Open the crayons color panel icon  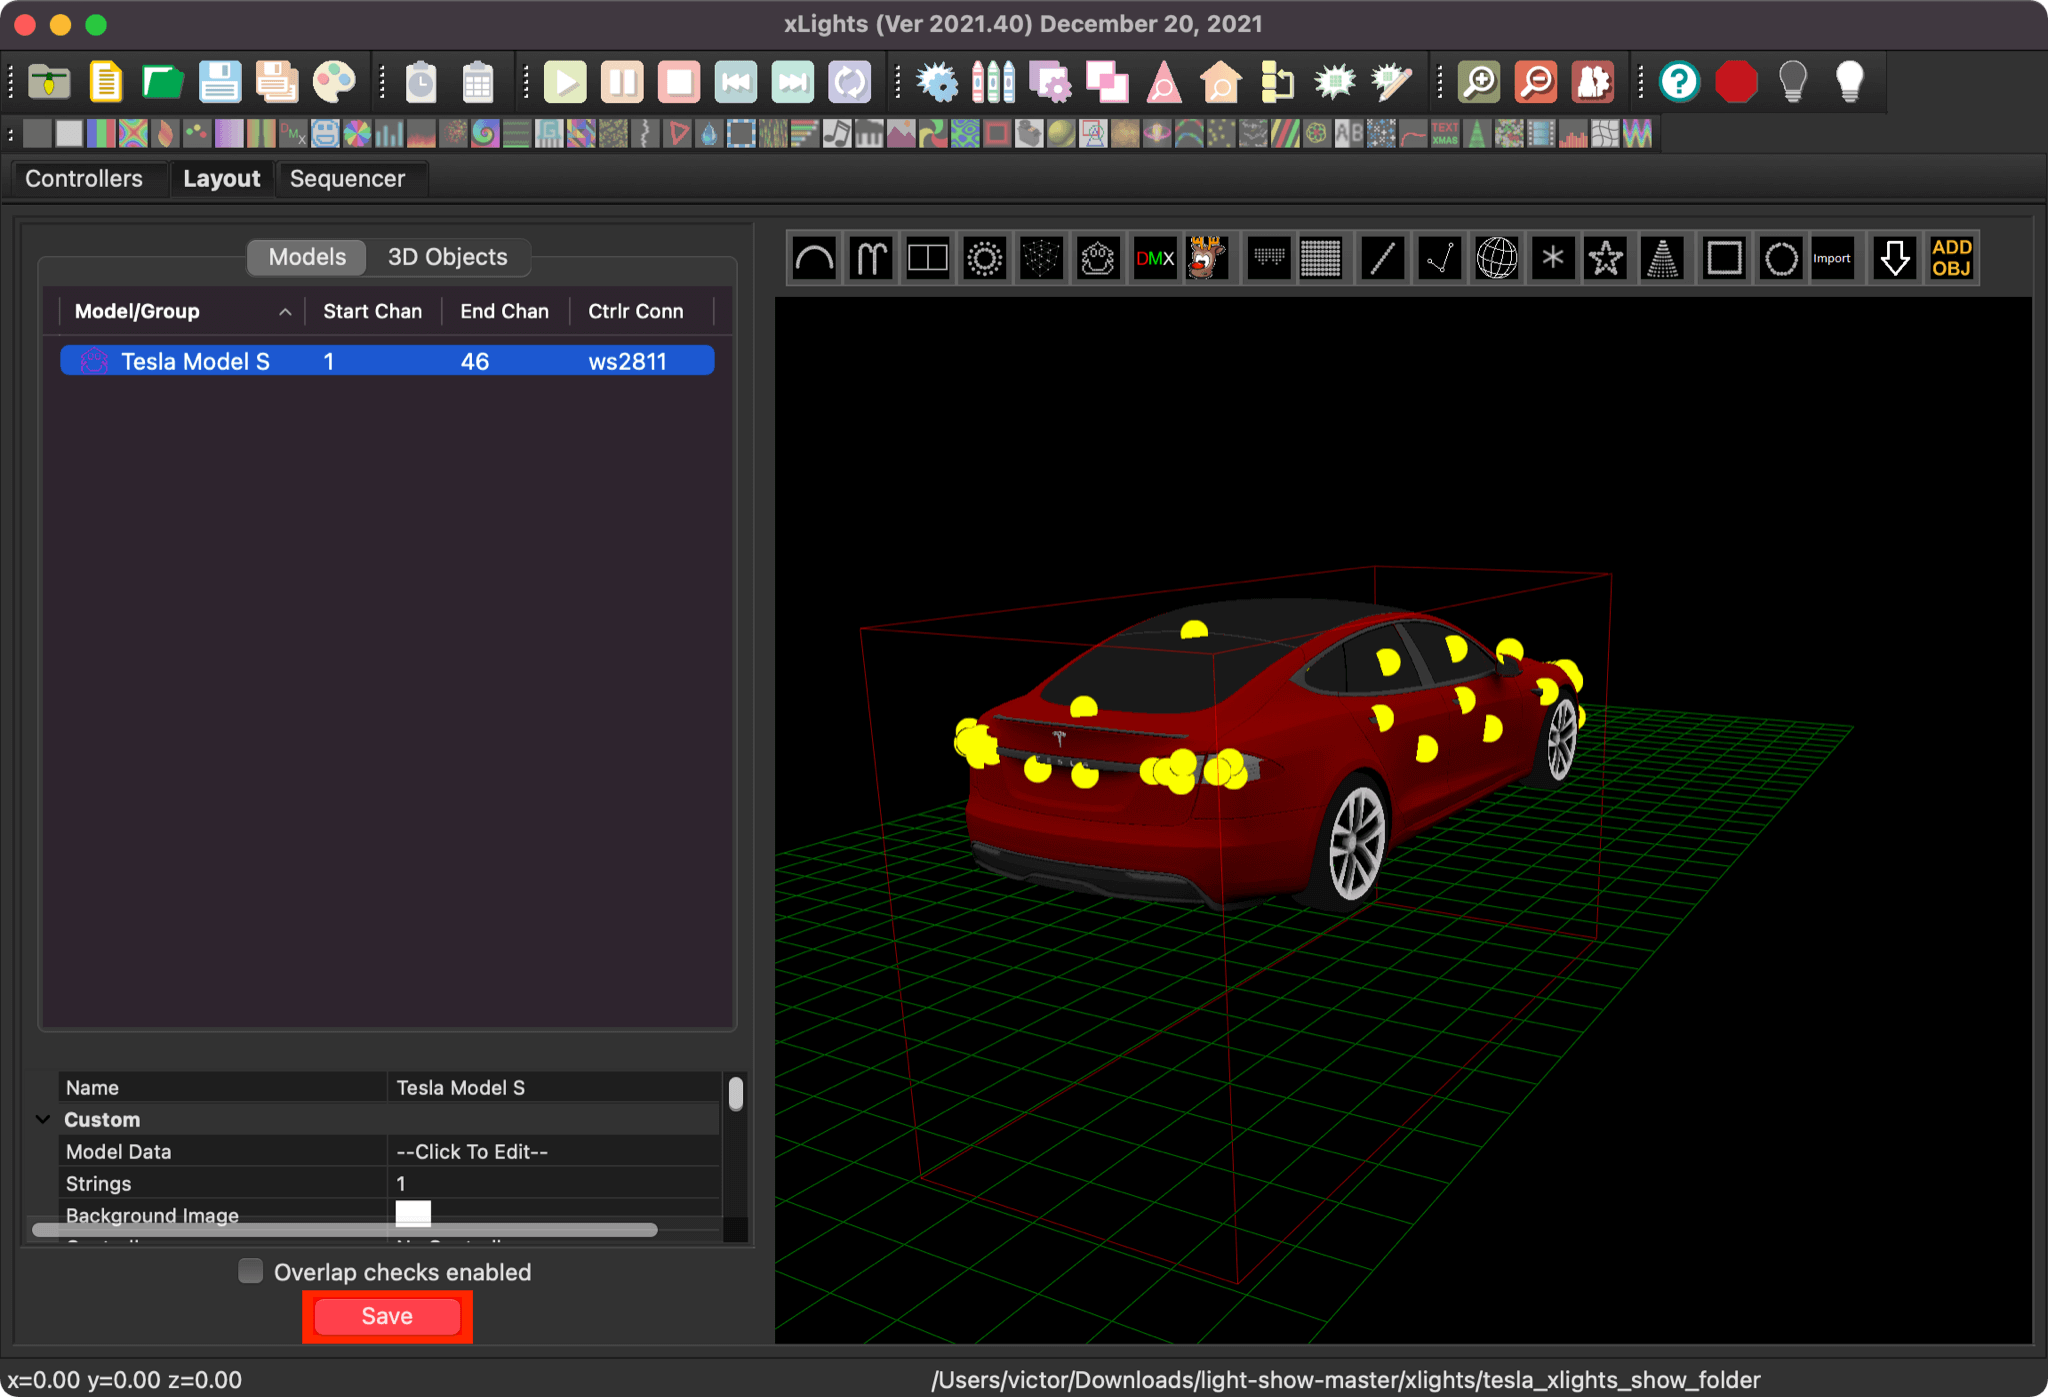point(994,82)
